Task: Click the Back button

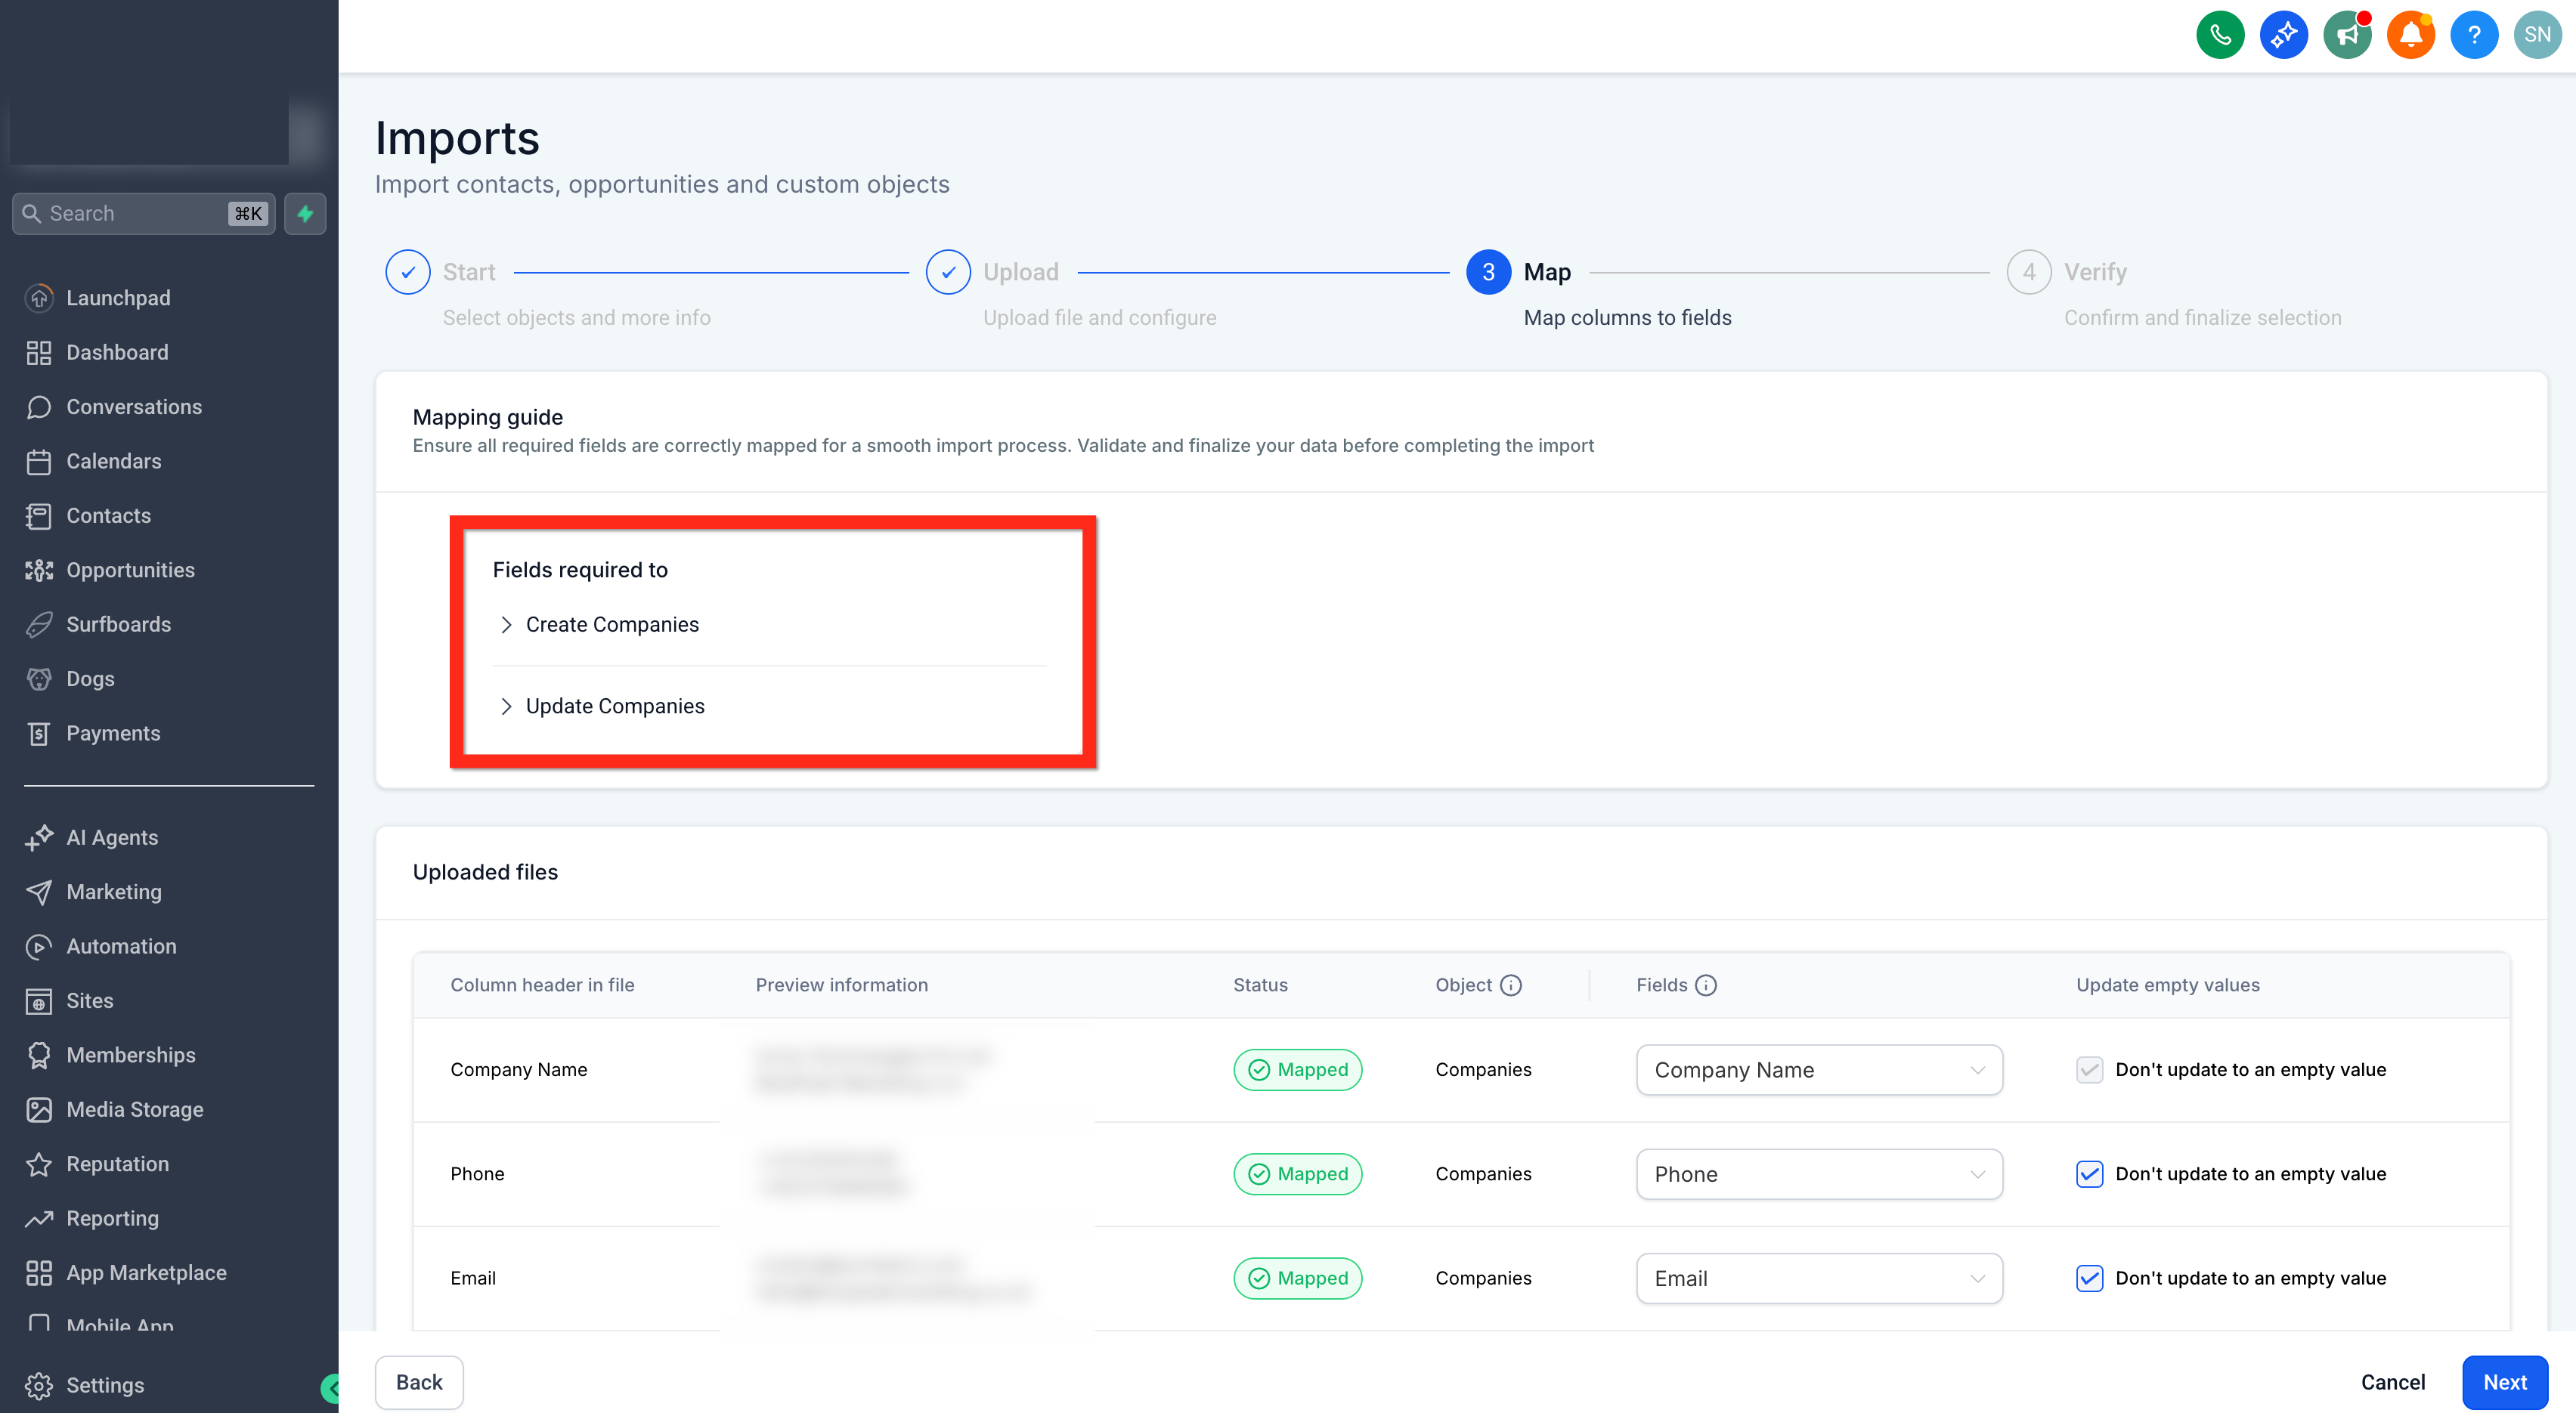Action: click(419, 1382)
